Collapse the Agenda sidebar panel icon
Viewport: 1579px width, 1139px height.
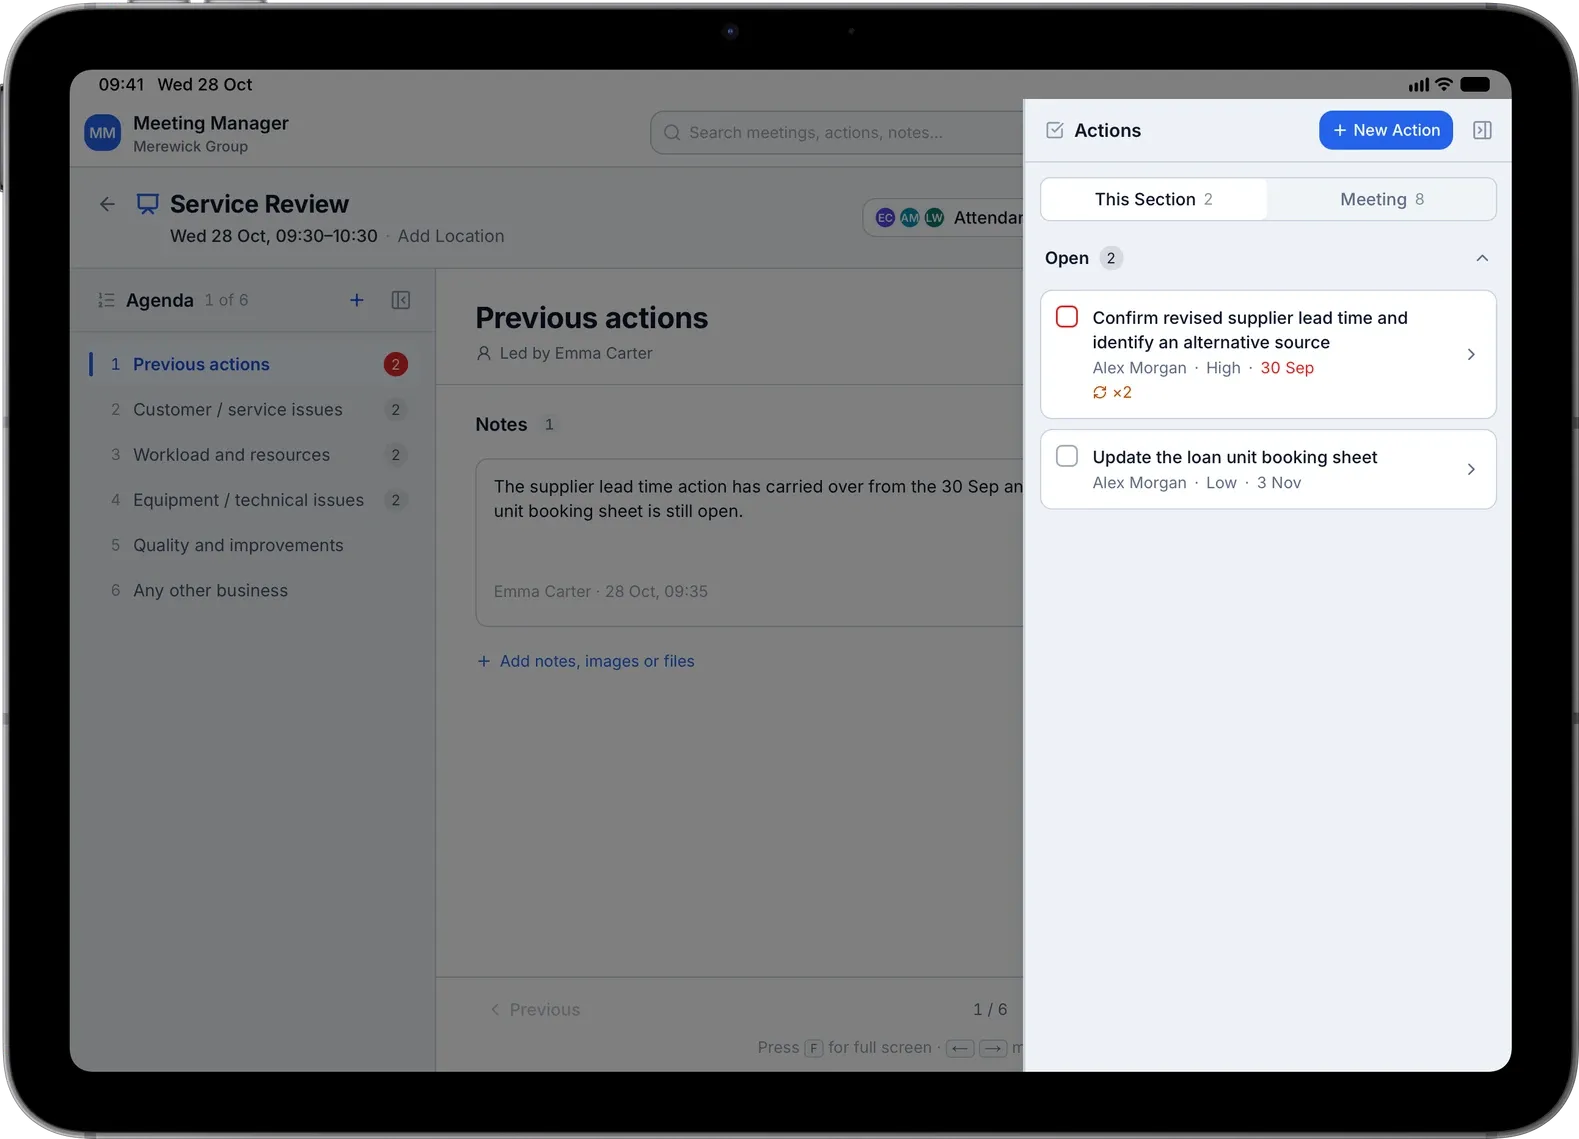tap(401, 300)
